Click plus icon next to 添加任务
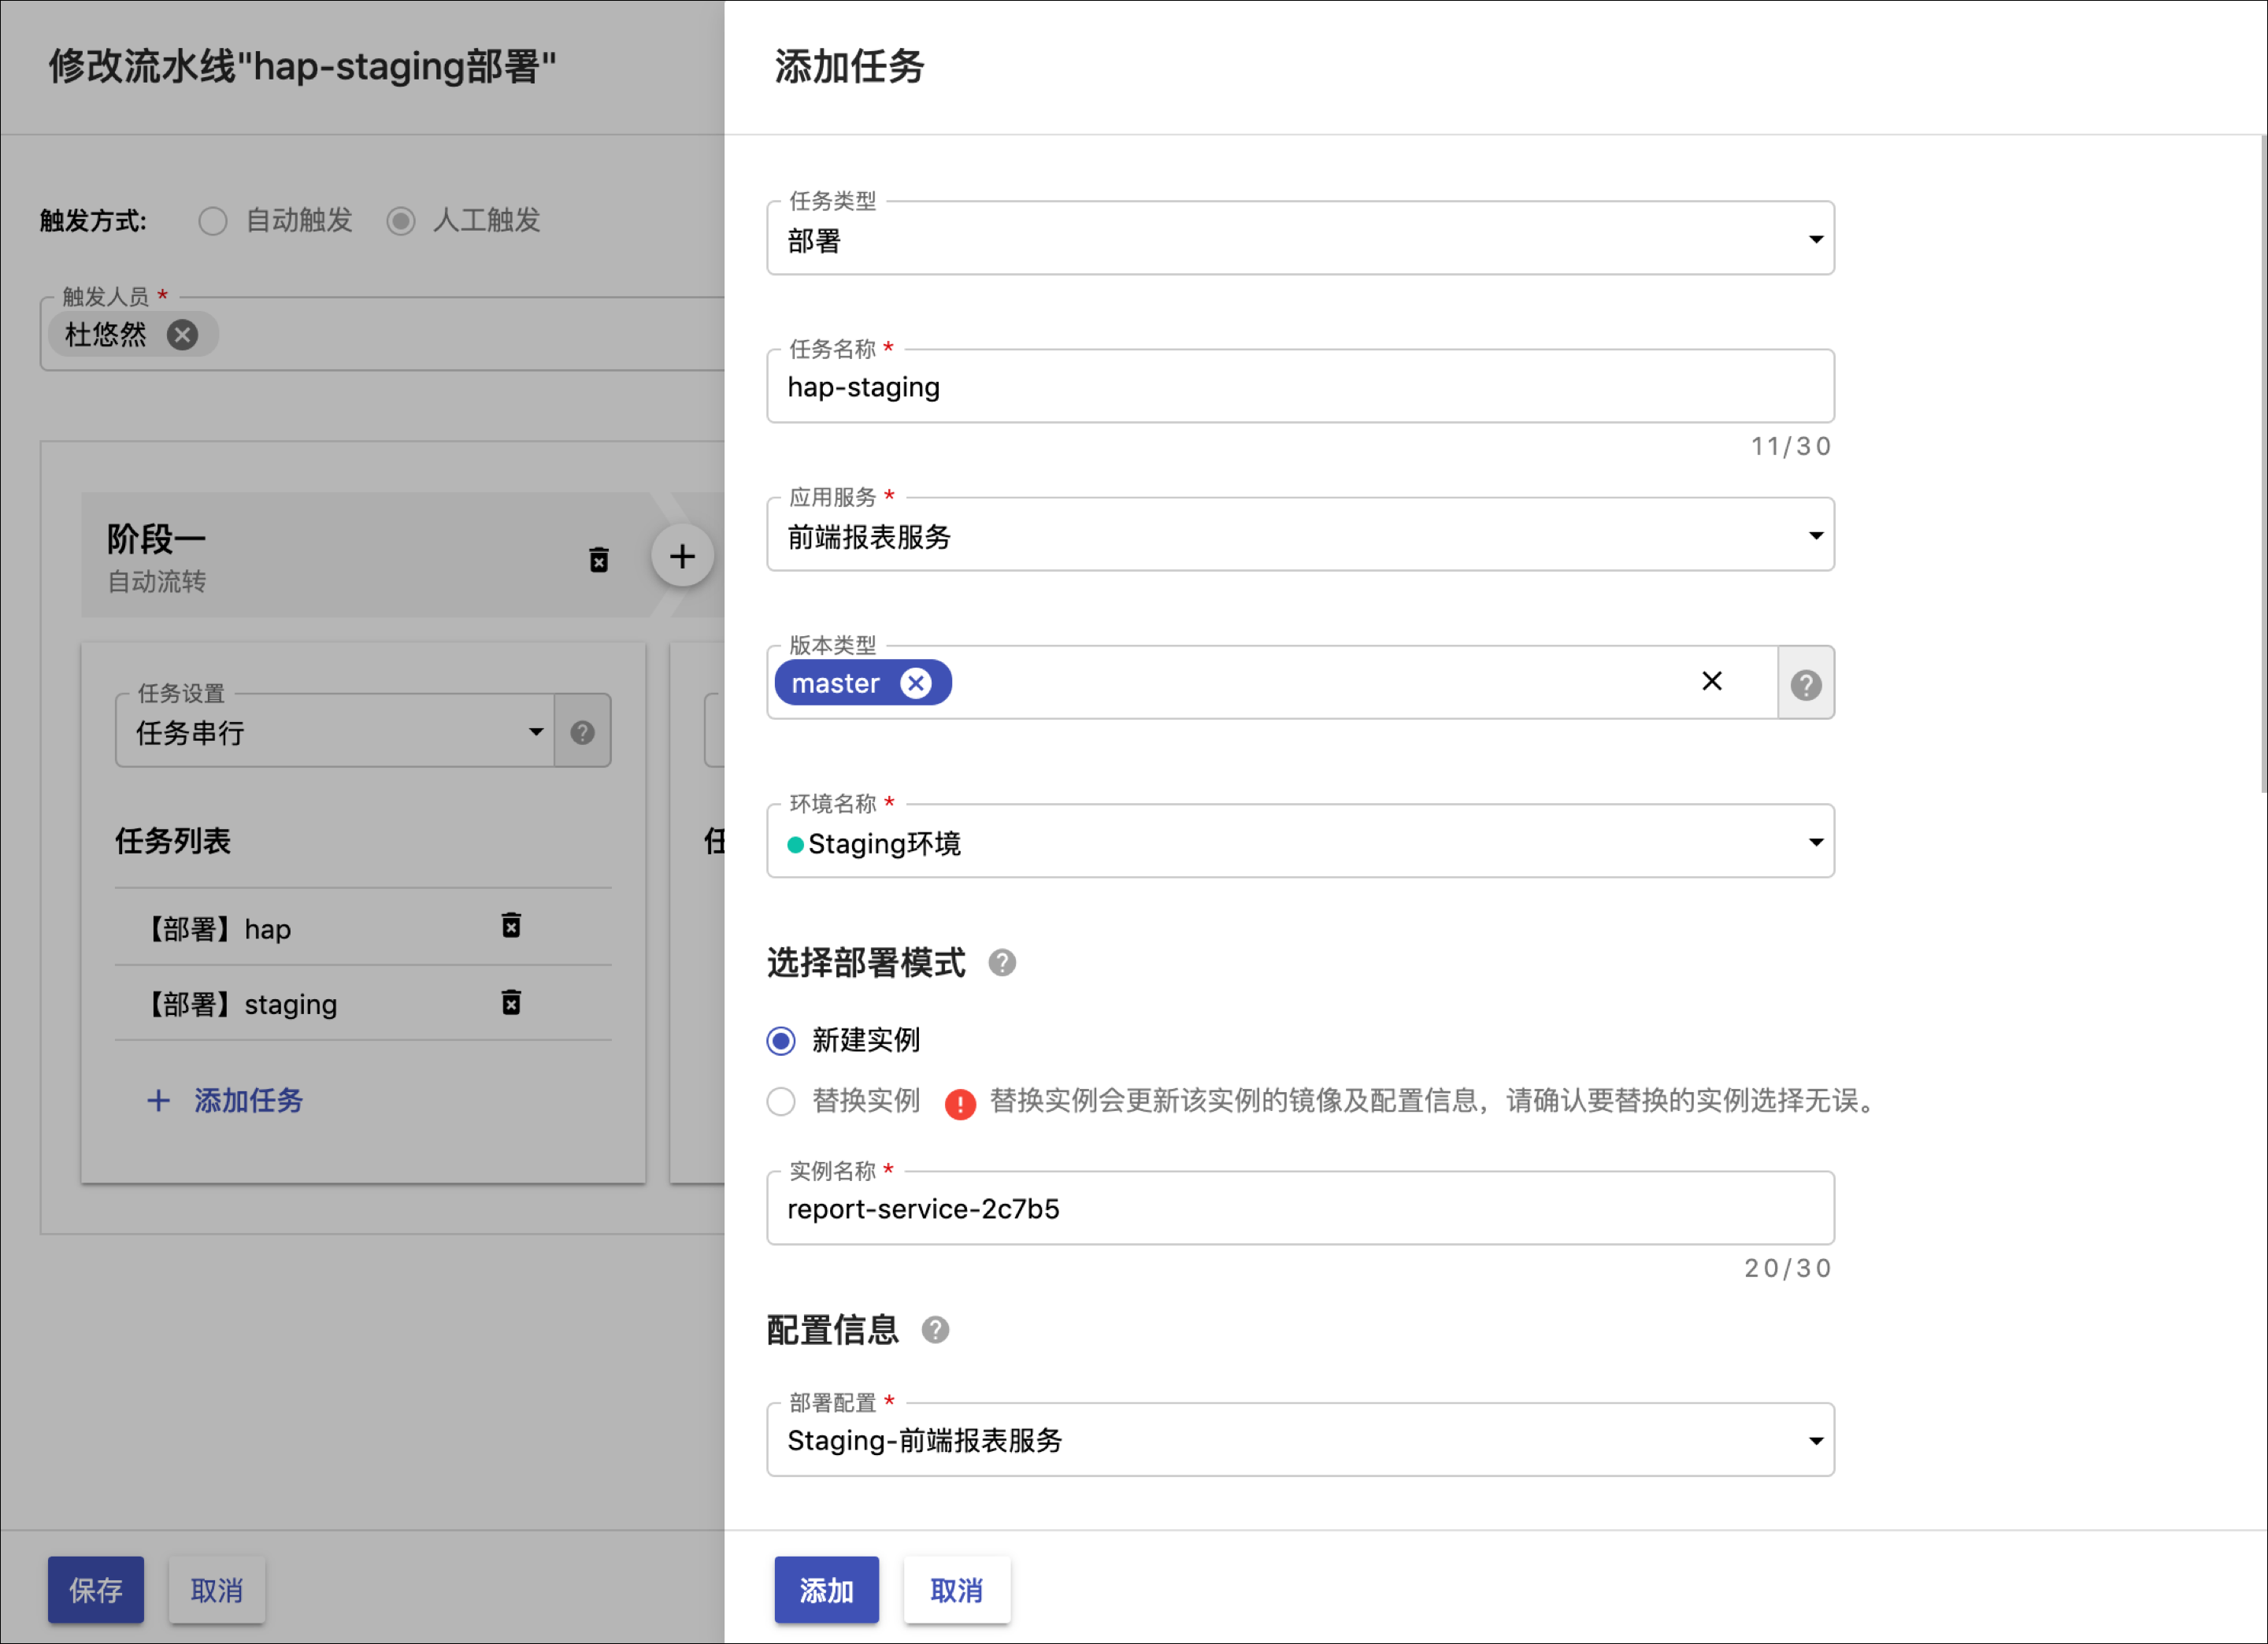Viewport: 2268px width, 1644px height. click(158, 1101)
